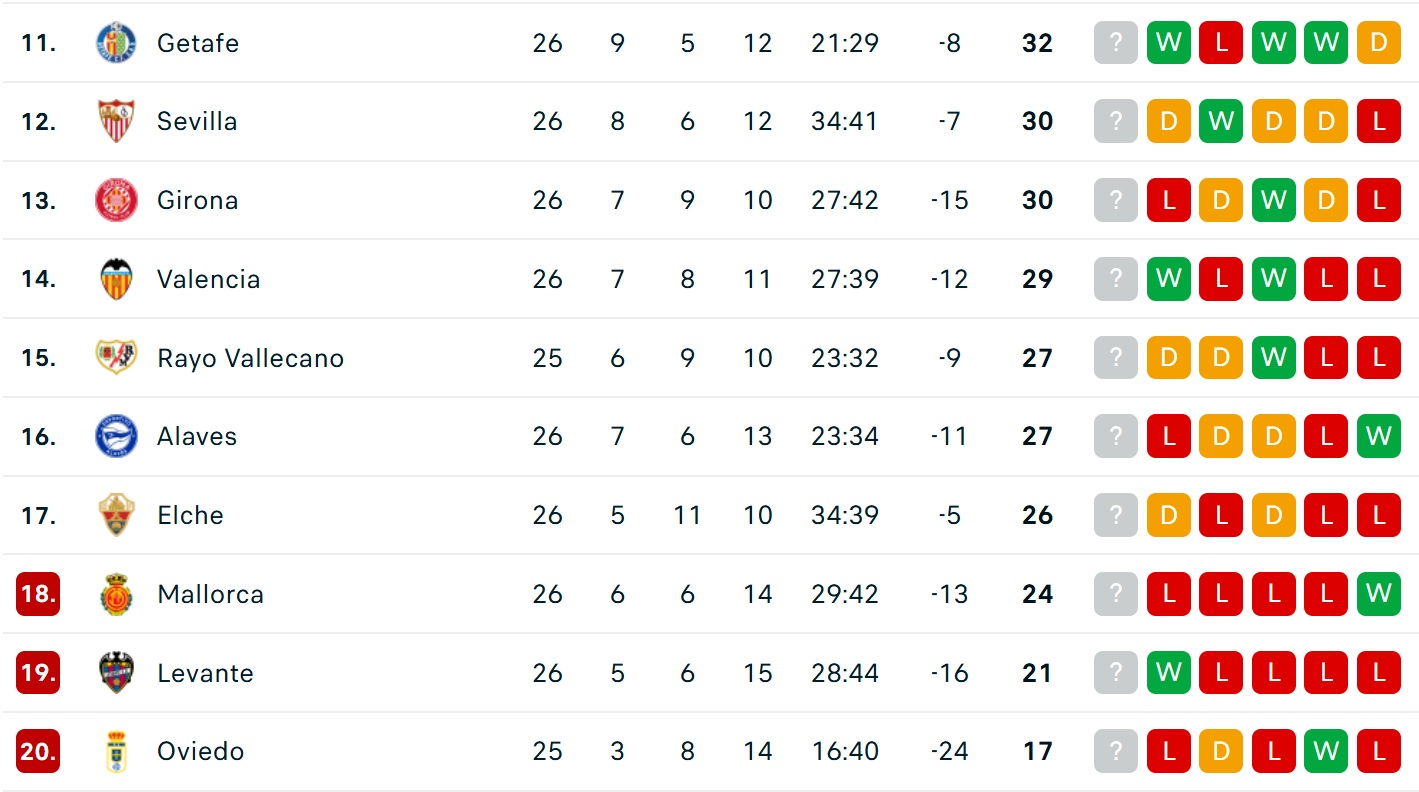Screen dimensions: 1419x792
Task: Click the Sevilla club crest
Action: (116, 121)
